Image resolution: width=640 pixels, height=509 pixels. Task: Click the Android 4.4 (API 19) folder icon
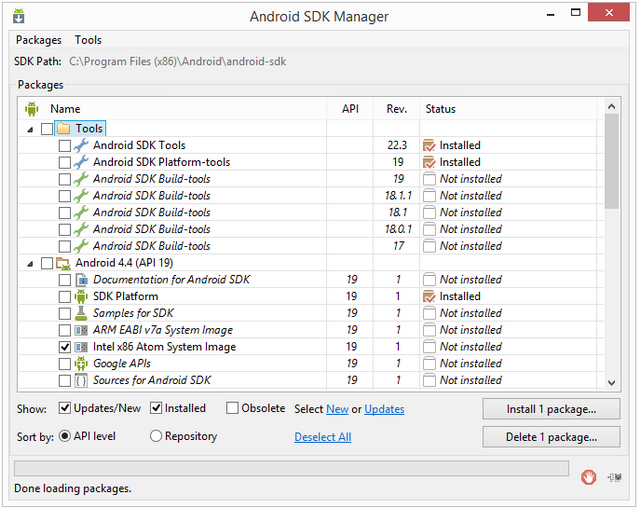(x=63, y=263)
